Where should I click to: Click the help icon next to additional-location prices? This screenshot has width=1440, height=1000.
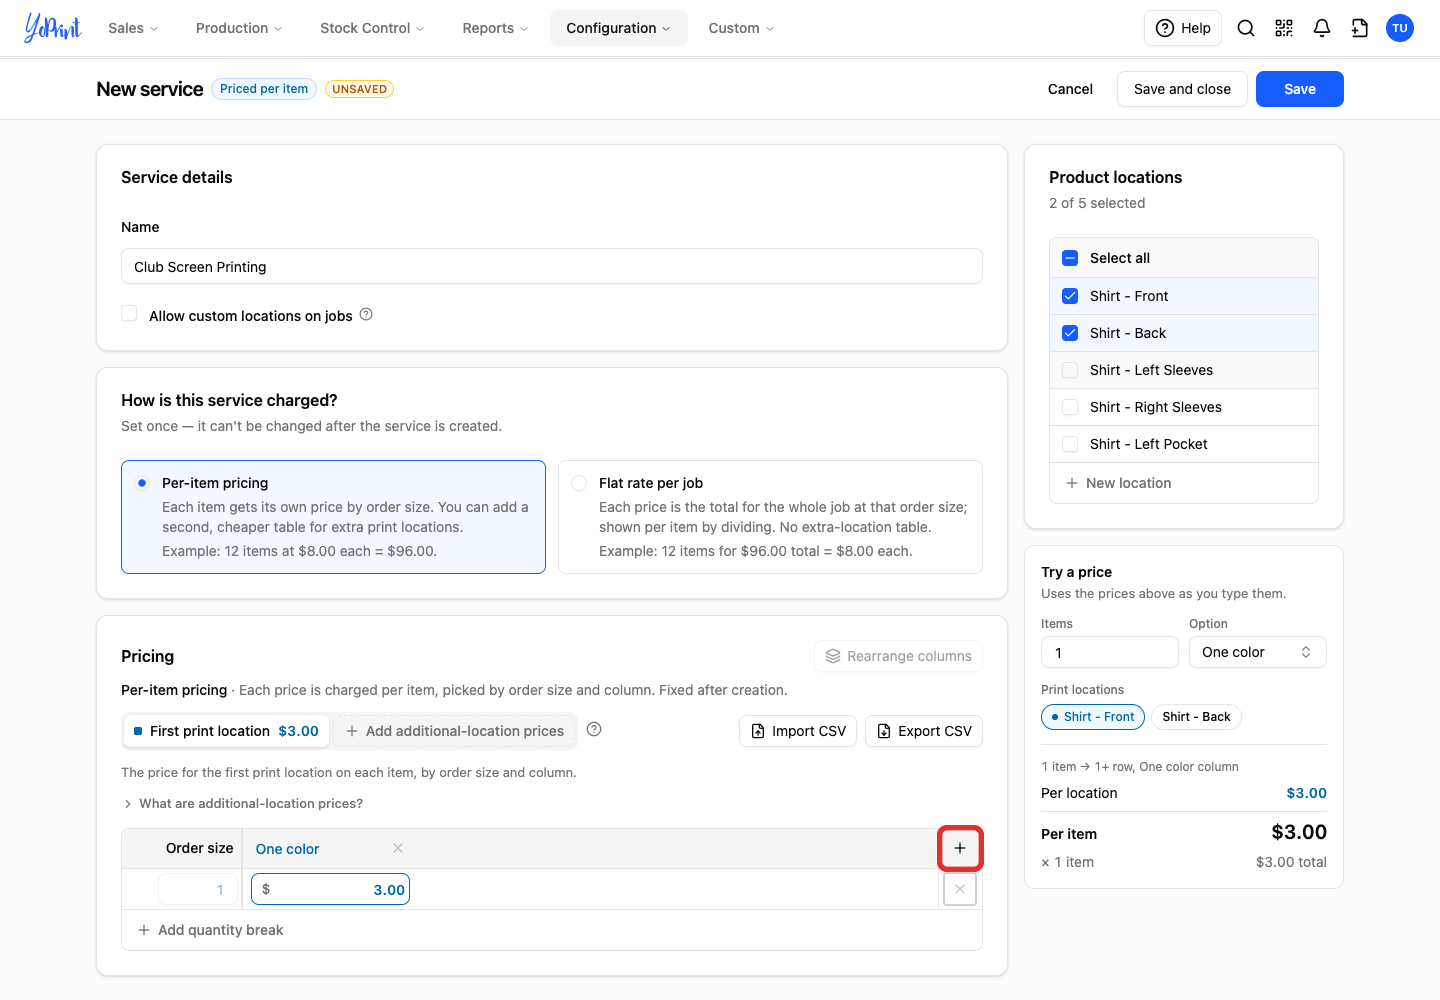(594, 729)
